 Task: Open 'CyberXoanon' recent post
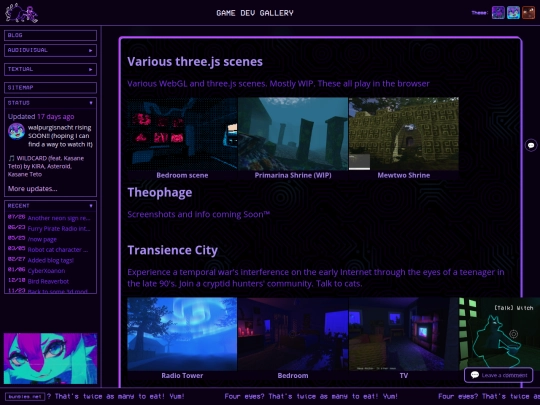click(x=46, y=271)
